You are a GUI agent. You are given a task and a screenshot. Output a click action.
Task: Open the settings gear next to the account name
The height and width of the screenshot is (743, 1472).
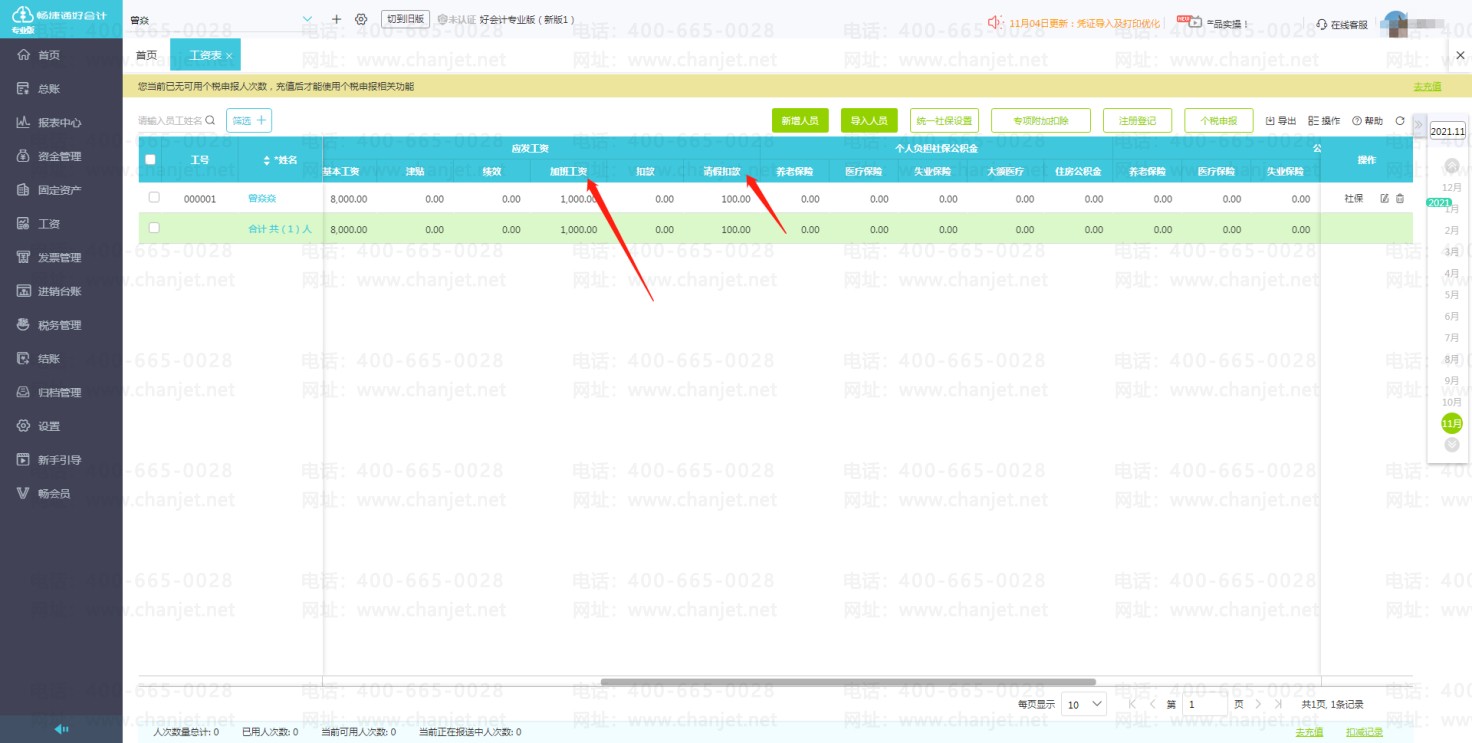tap(361, 20)
